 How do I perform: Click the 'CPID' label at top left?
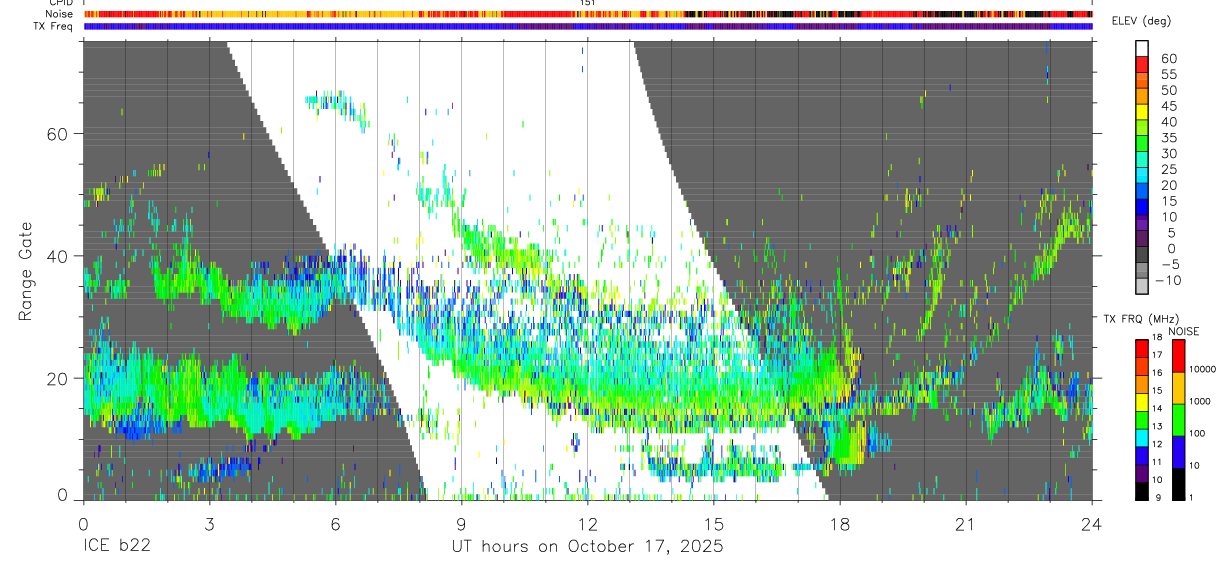click(x=61, y=4)
